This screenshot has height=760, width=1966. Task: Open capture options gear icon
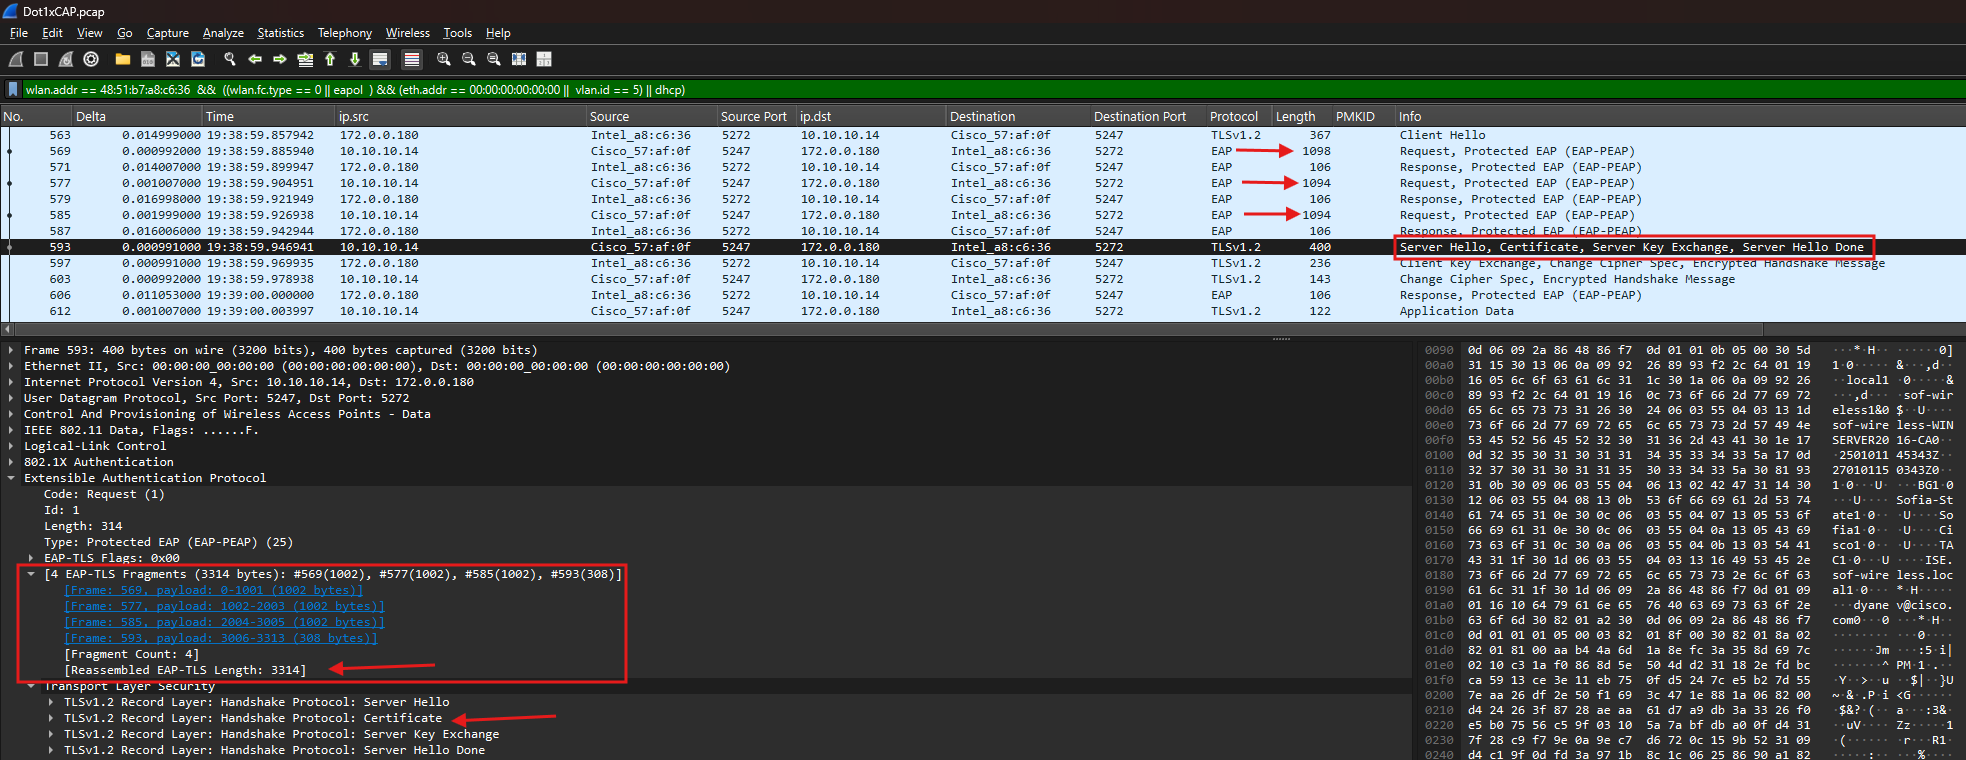click(91, 60)
